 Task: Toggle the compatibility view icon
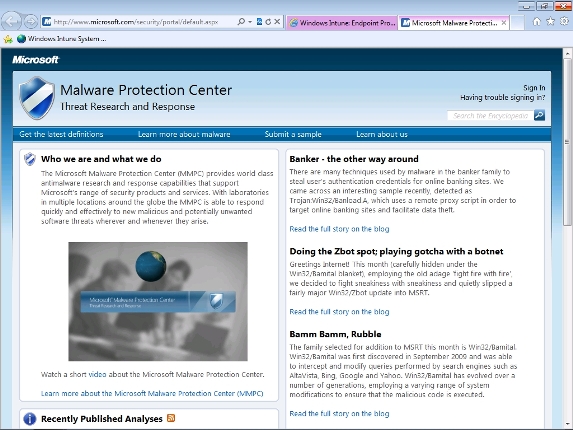[259, 22]
